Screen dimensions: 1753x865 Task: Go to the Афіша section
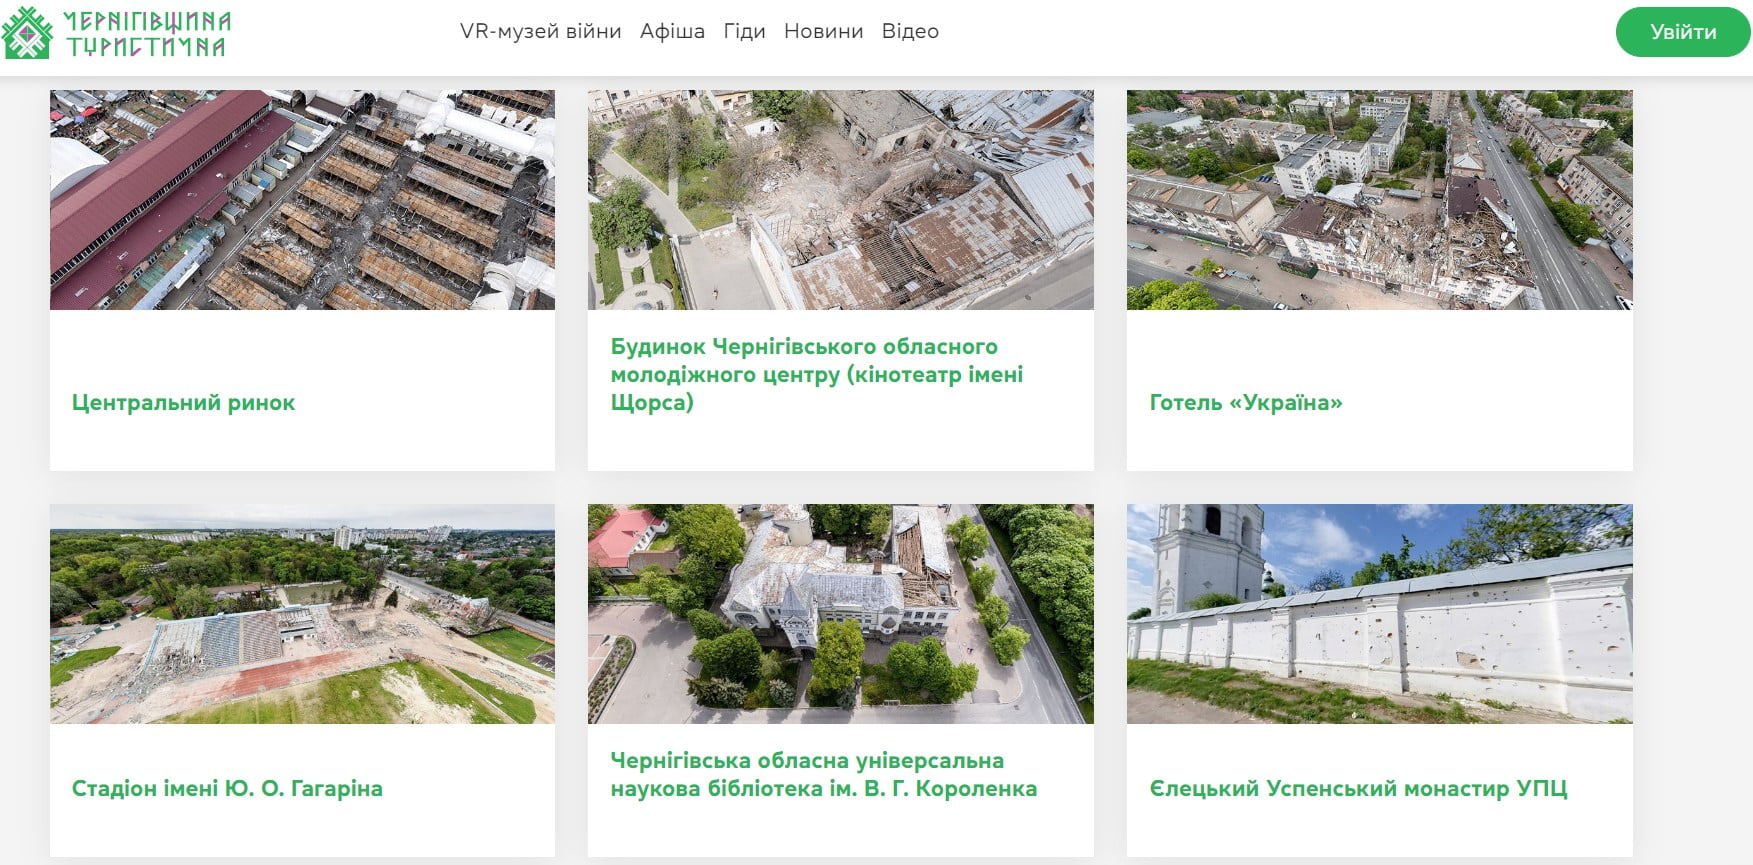click(672, 31)
